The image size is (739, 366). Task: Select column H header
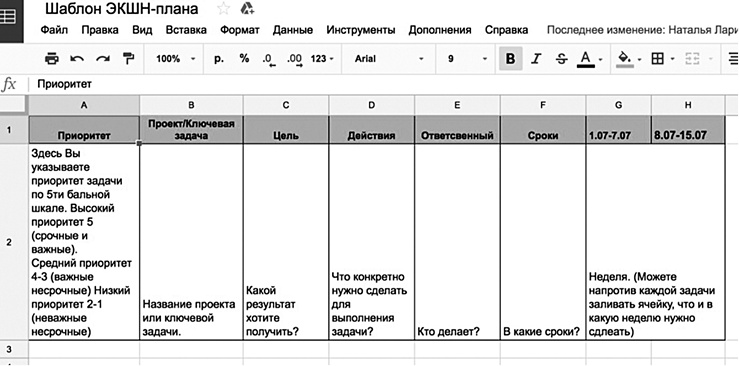click(689, 106)
